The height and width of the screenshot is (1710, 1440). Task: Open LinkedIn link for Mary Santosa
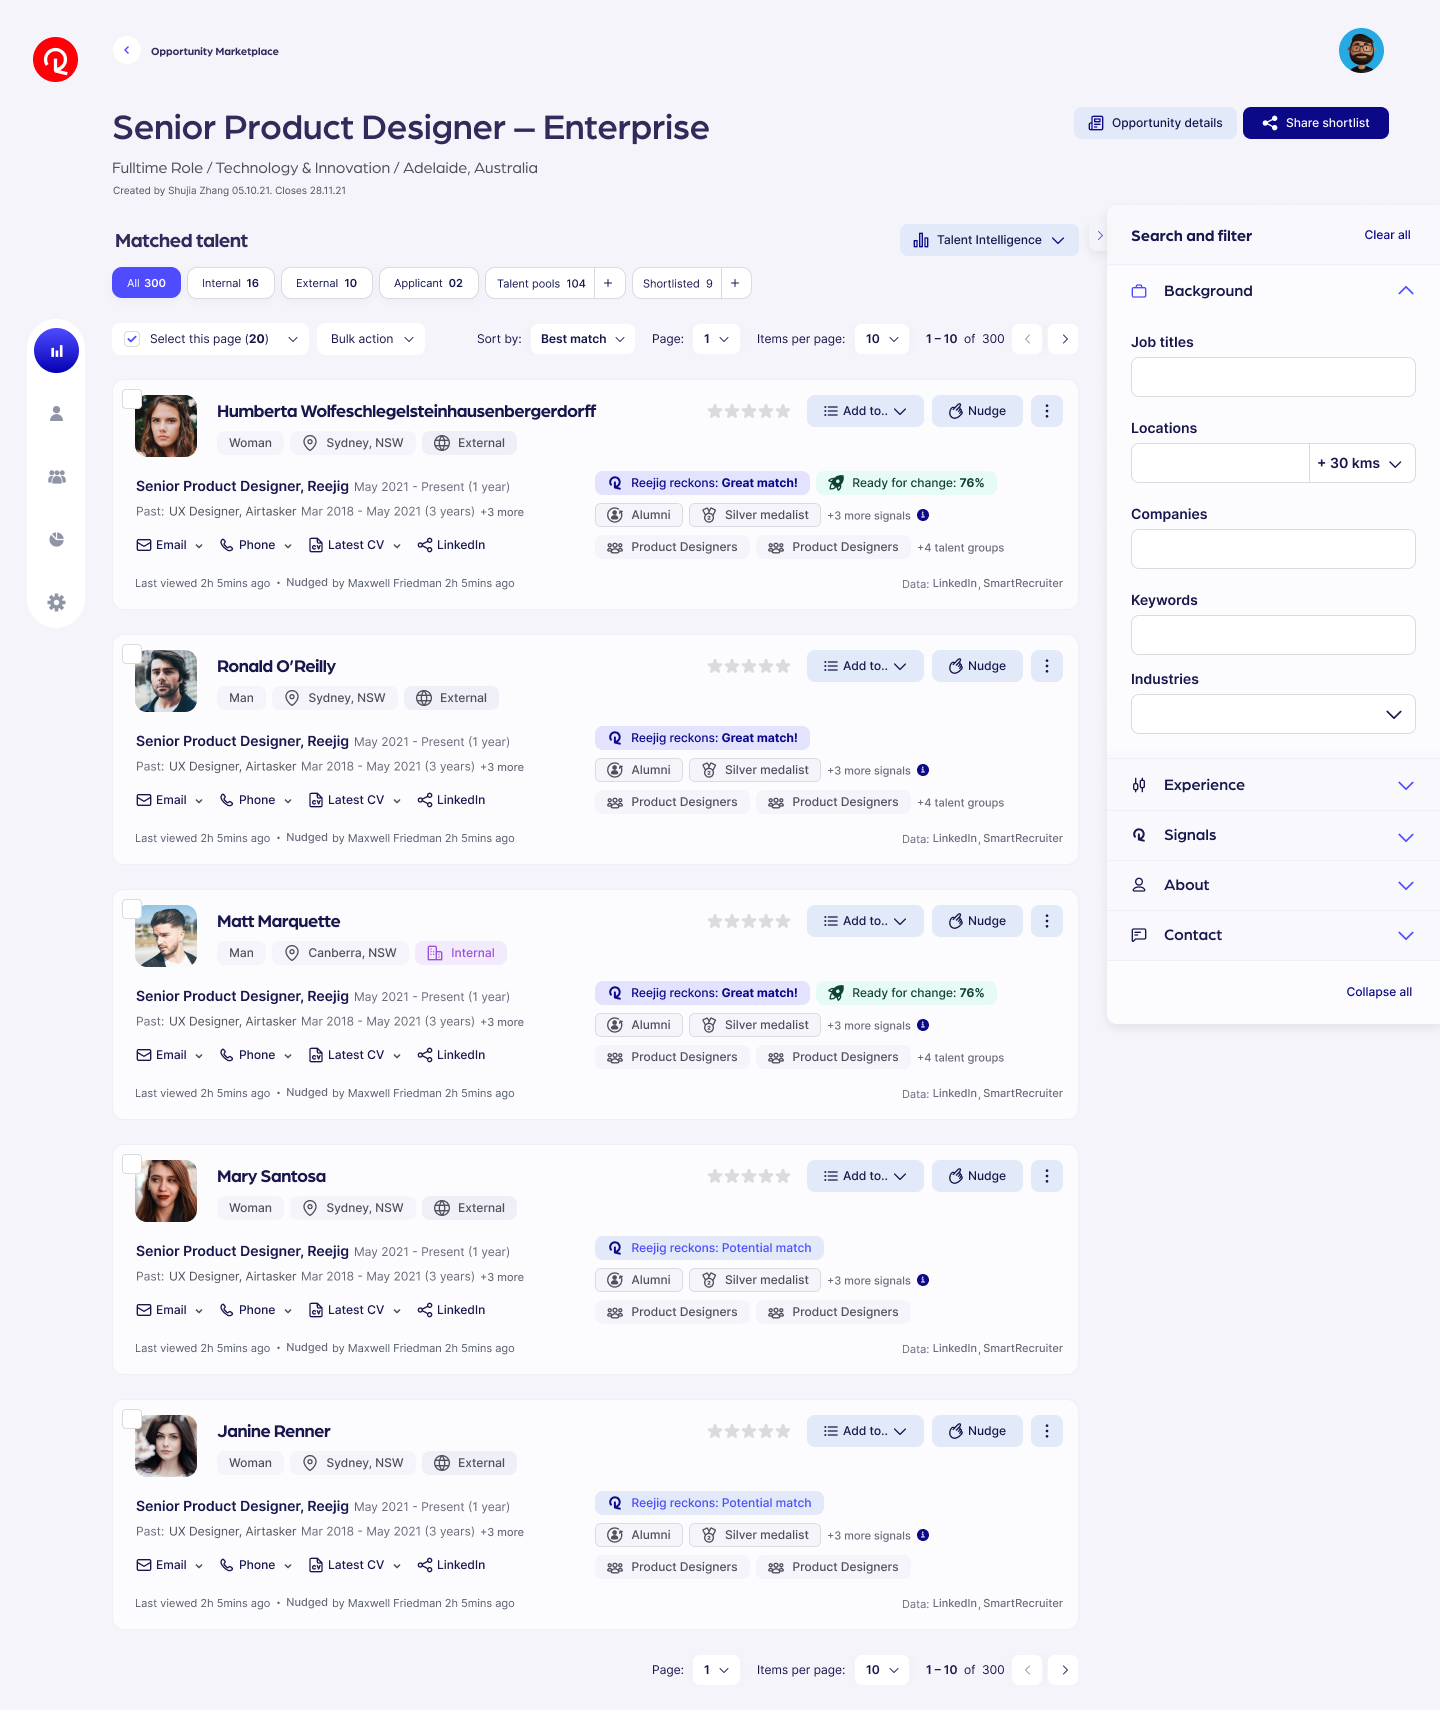(451, 1310)
